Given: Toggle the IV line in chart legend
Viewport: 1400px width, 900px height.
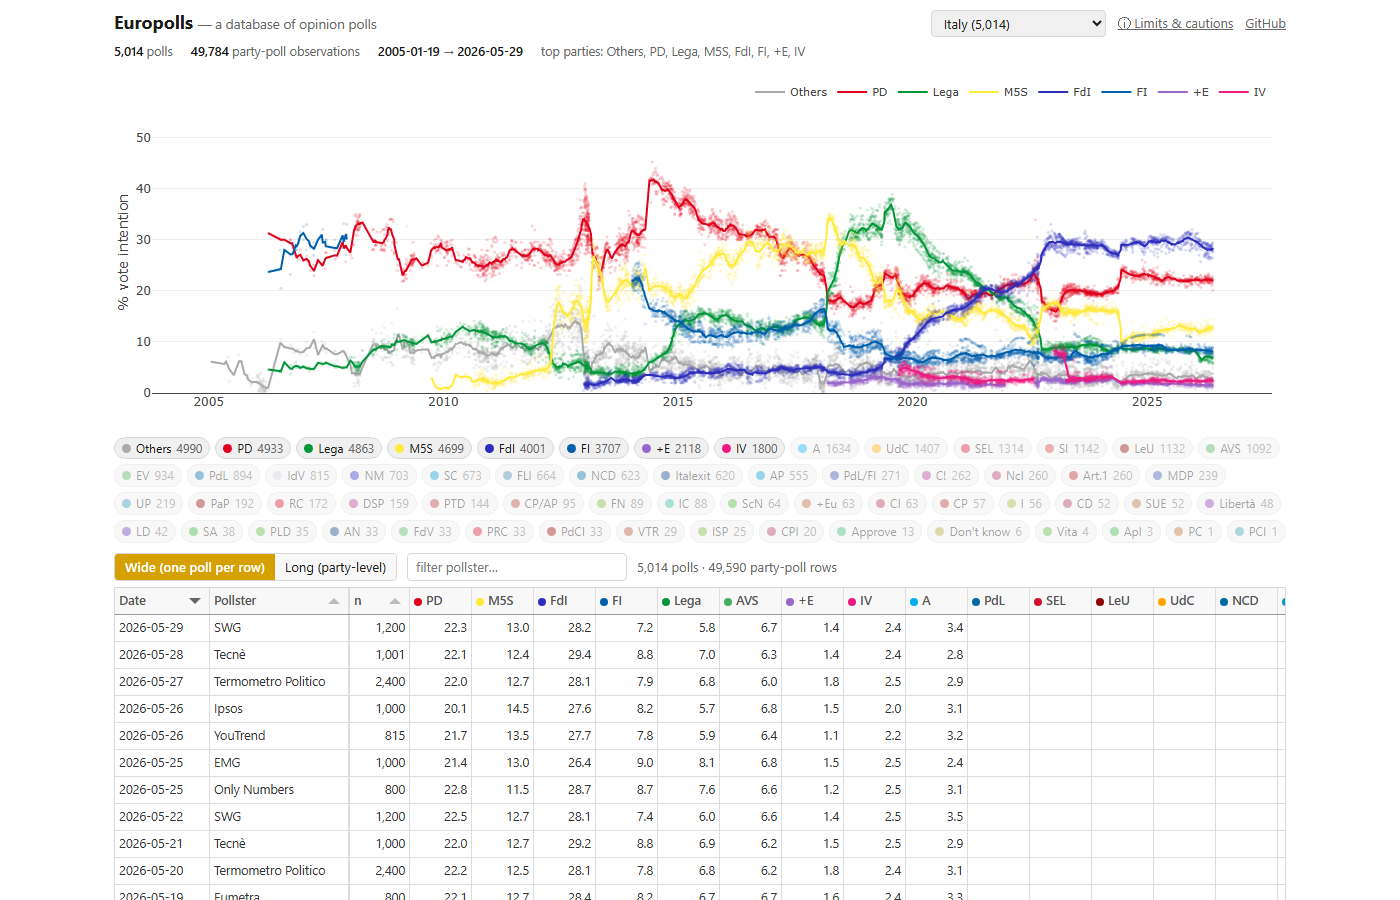Looking at the screenshot, I should [x=1243, y=92].
